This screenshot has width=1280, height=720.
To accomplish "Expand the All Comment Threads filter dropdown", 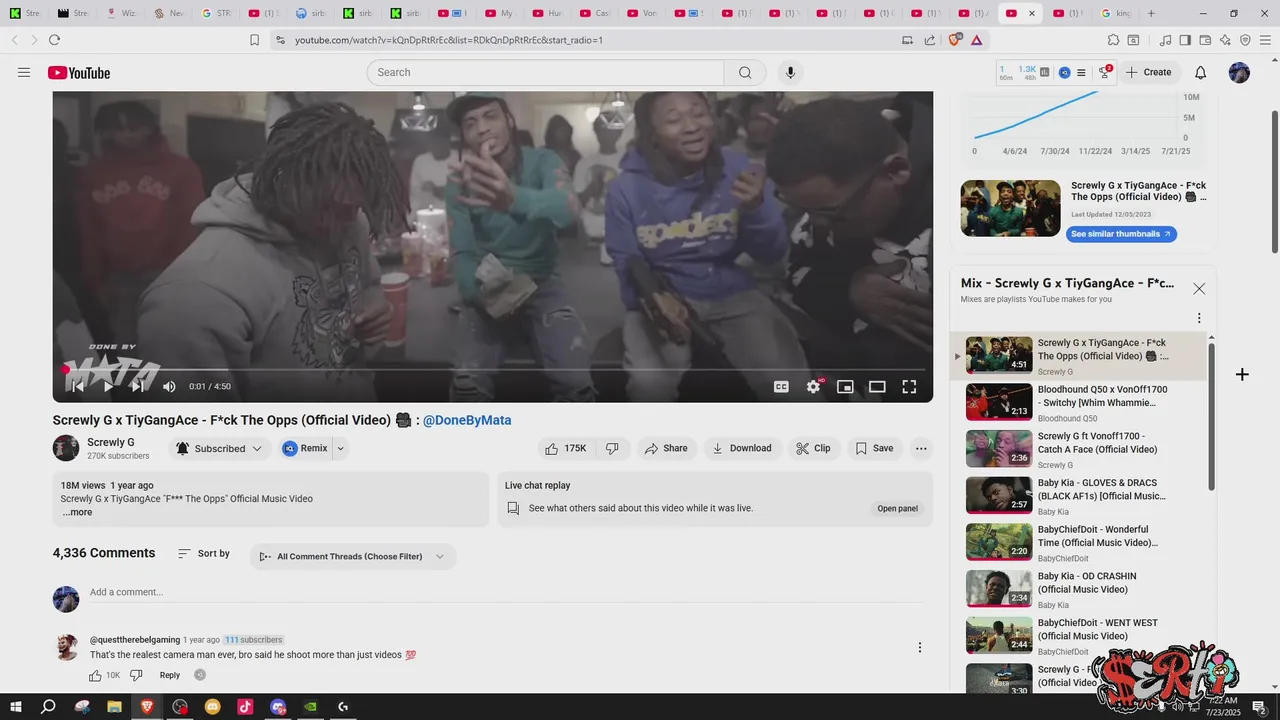I will pos(353,556).
